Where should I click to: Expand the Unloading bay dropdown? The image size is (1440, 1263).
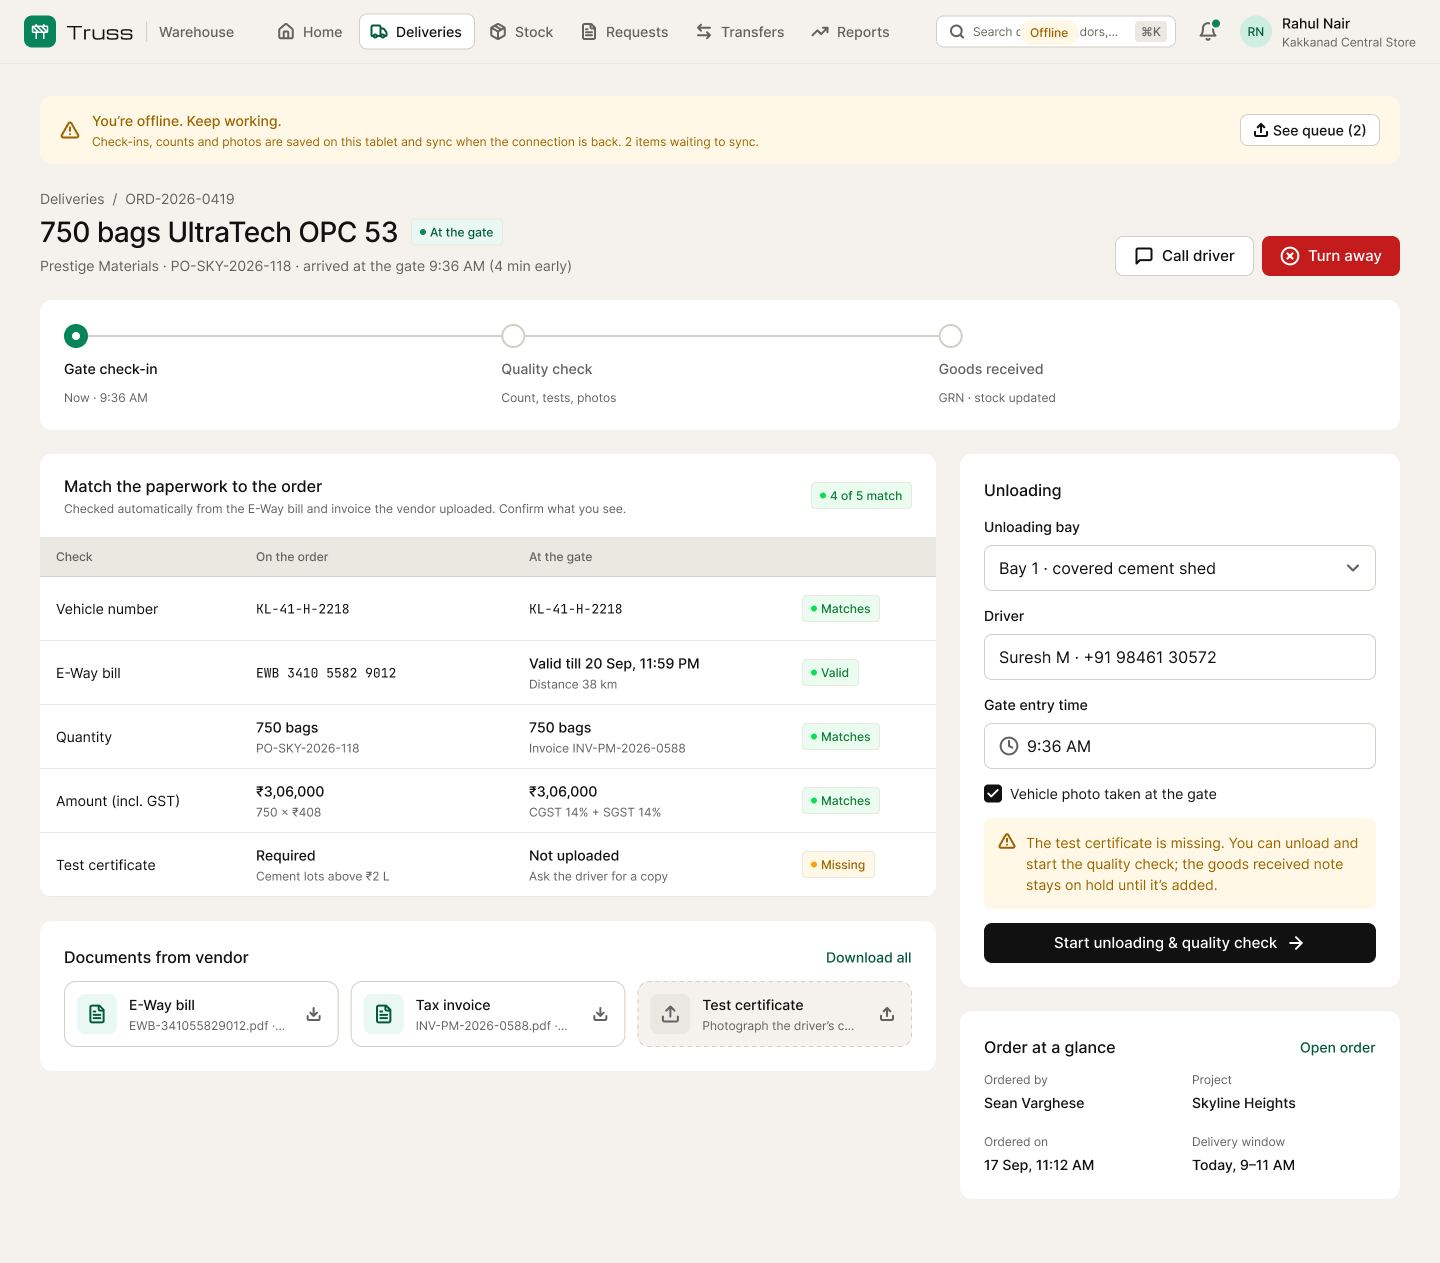(1180, 568)
